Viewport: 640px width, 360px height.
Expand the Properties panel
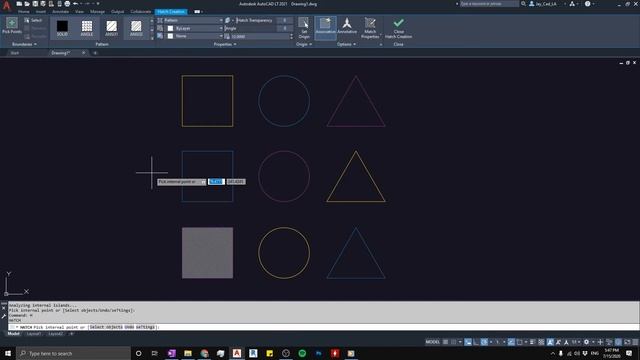225,44
